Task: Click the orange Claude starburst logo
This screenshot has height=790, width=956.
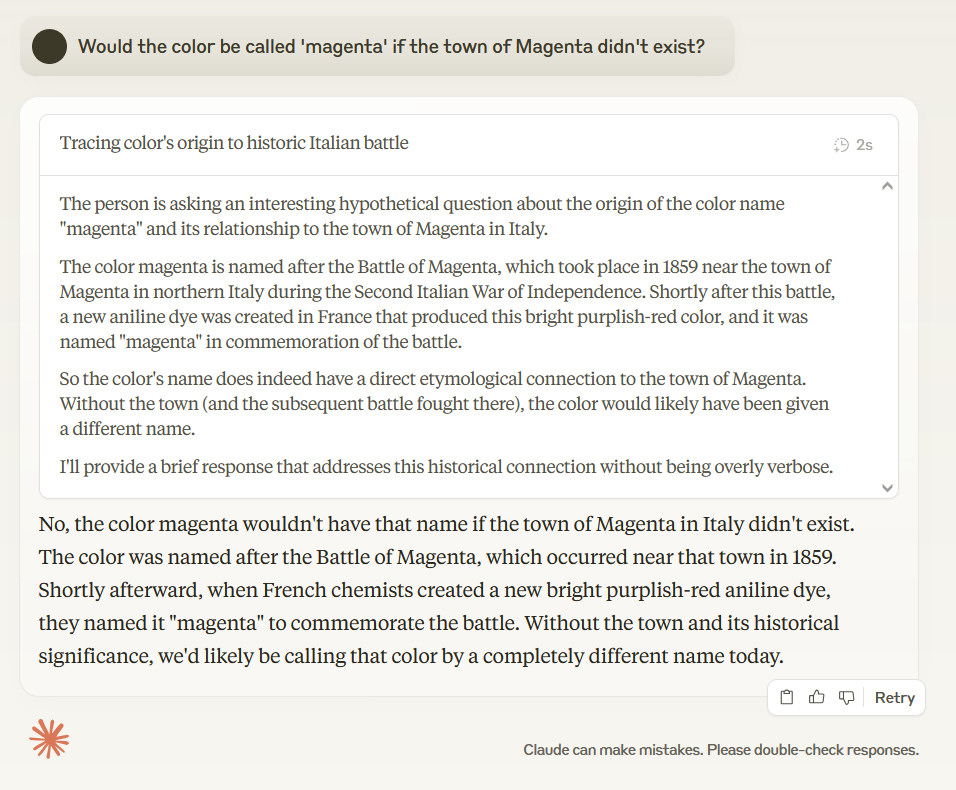Action: click(x=49, y=739)
